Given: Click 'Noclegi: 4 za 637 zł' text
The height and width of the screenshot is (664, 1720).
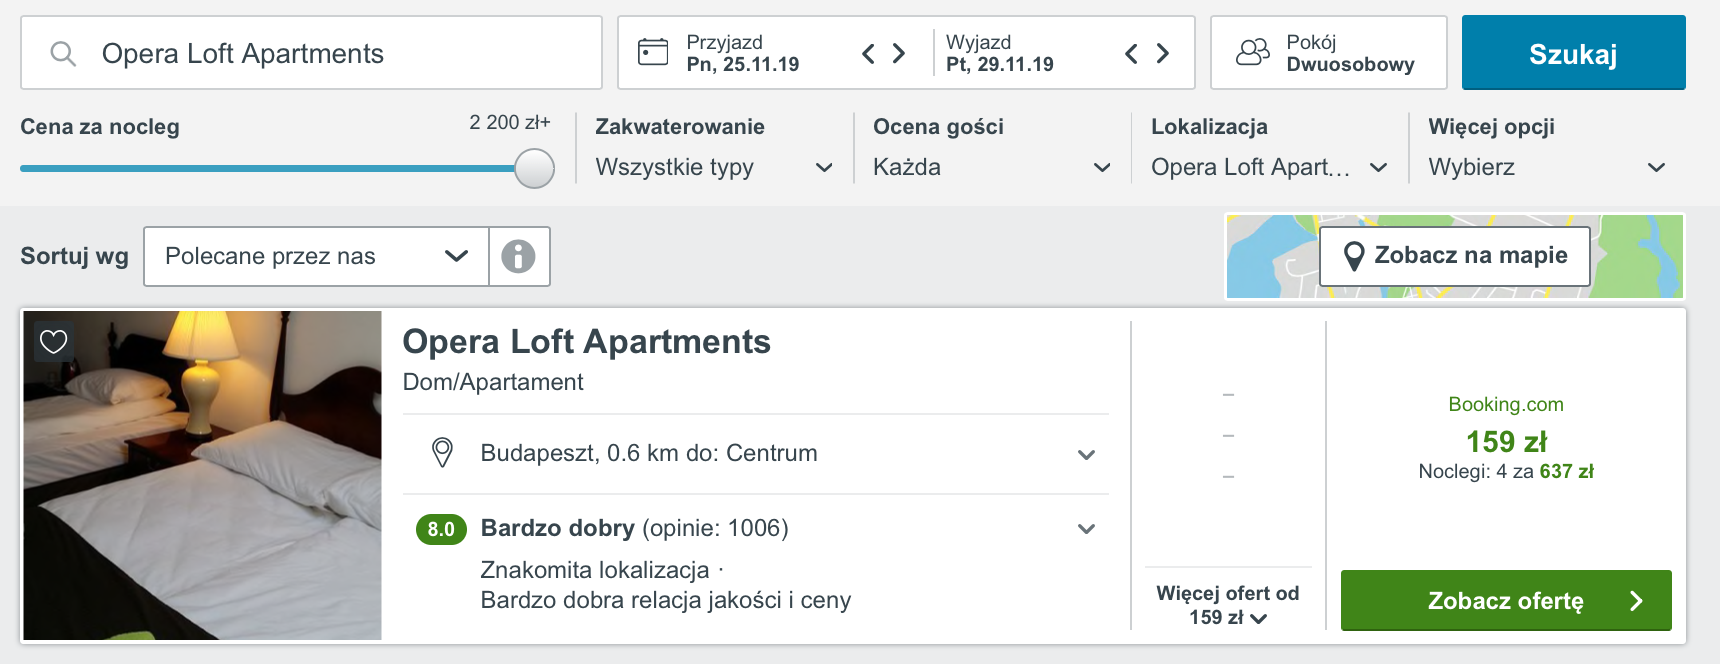Looking at the screenshot, I should pyautogui.click(x=1506, y=471).
